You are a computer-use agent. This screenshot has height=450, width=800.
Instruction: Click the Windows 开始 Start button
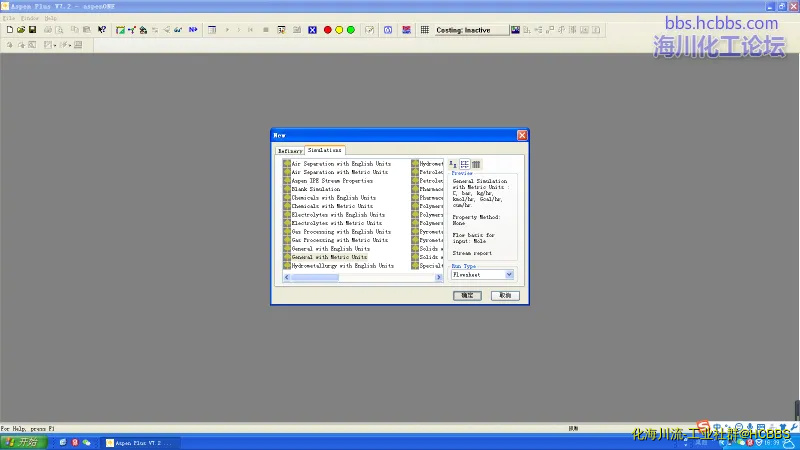(24, 442)
